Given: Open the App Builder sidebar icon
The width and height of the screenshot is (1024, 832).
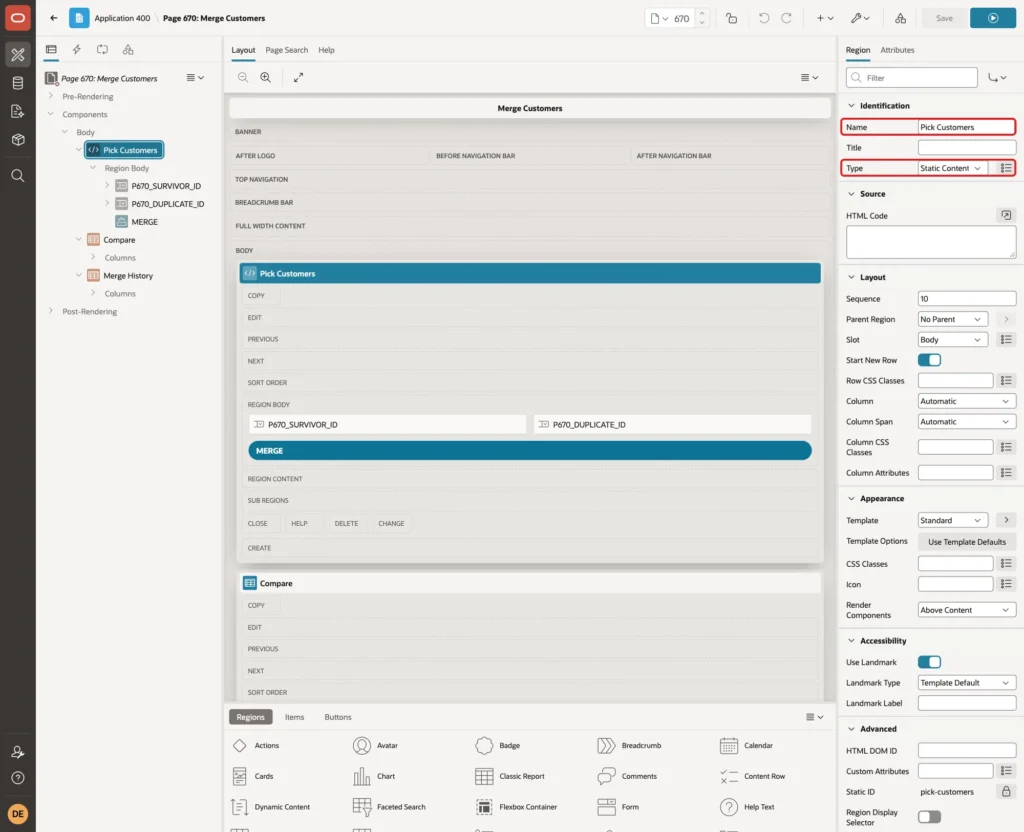Looking at the screenshot, I should click(18, 55).
